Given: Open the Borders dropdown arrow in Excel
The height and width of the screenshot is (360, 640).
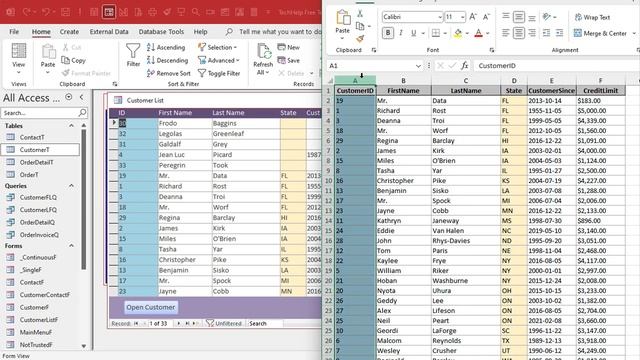Looking at the screenshot, I should pyautogui.click(x=445, y=33).
